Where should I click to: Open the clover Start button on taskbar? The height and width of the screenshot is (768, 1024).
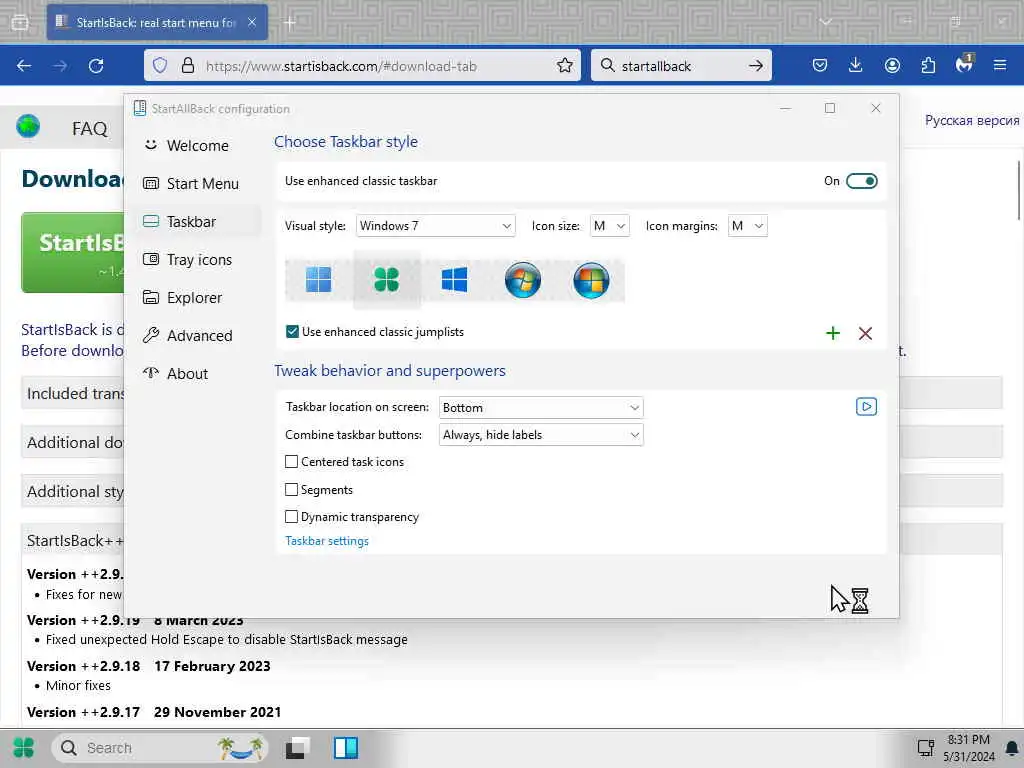(x=24, y=747)
